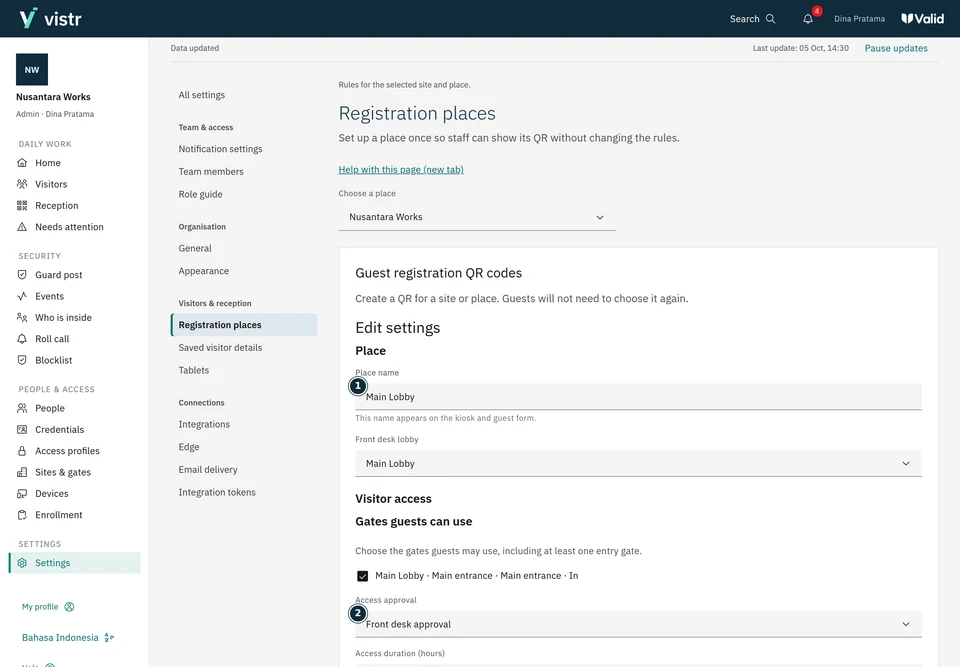The width and height of the screenshot is (960, 667).
Task: Click Pause updates link
Action: tap(896, 48)
